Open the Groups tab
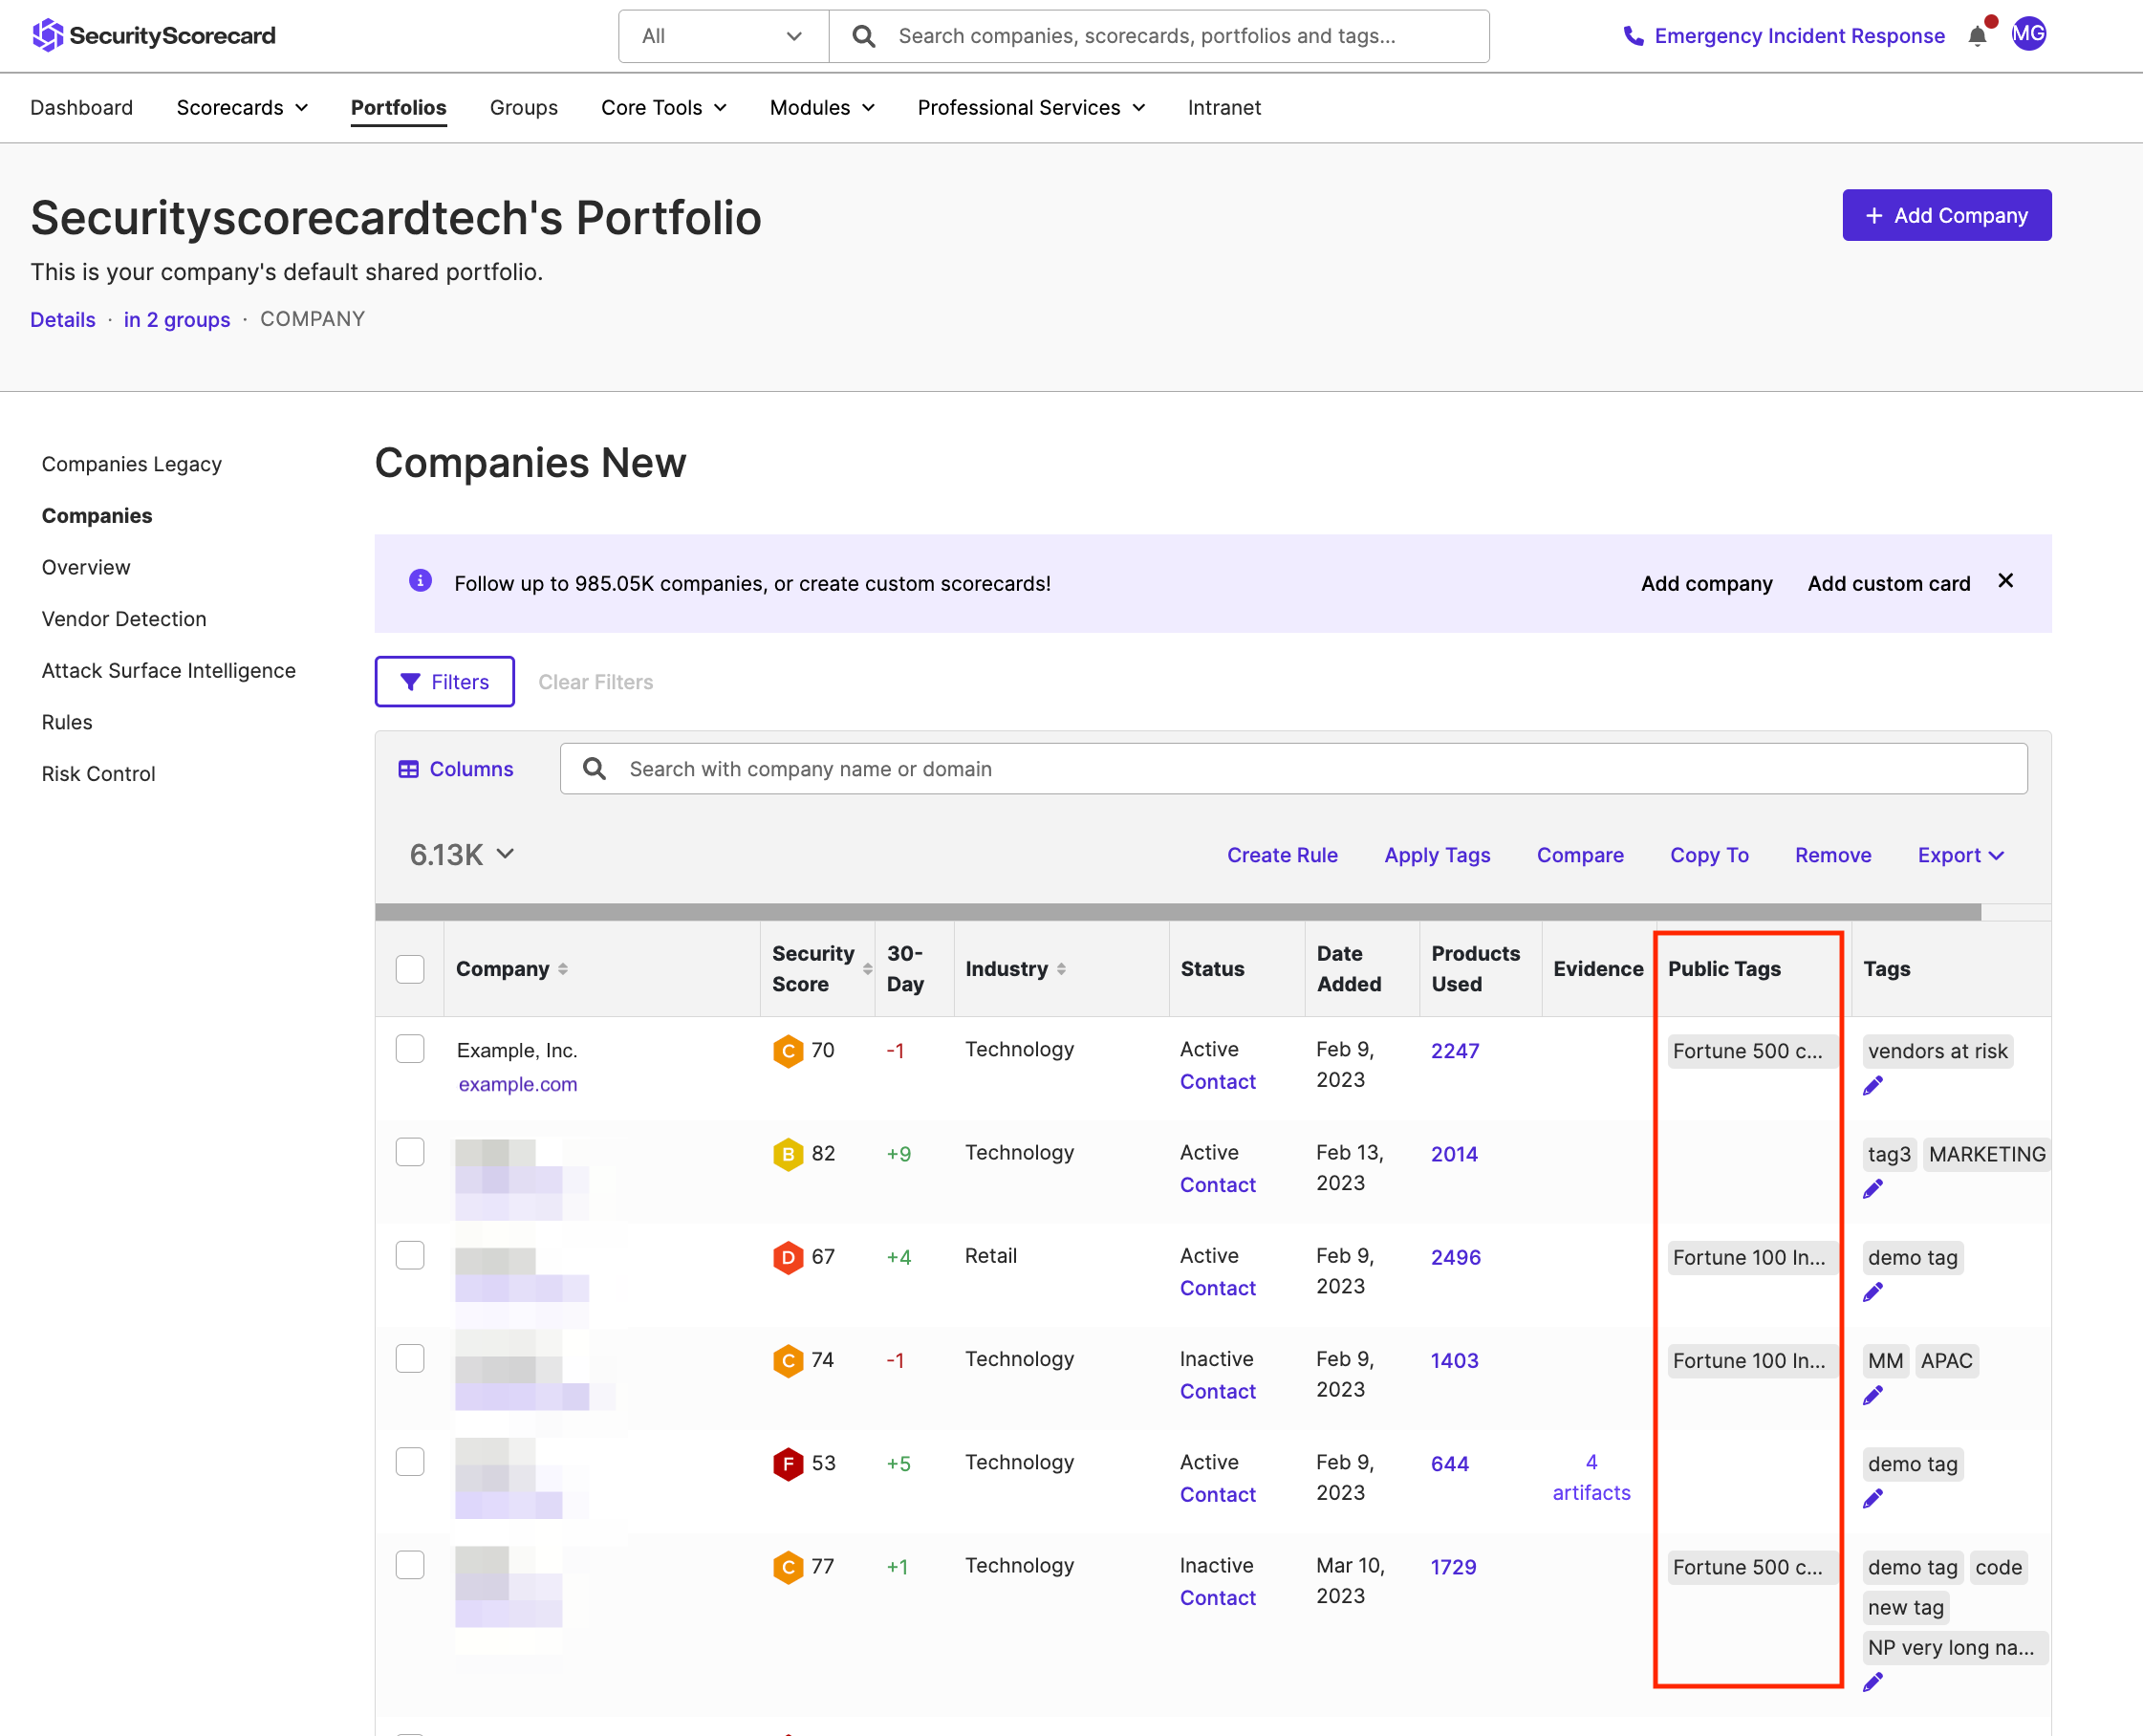The image size is (2143, 1736). [524, 108]
